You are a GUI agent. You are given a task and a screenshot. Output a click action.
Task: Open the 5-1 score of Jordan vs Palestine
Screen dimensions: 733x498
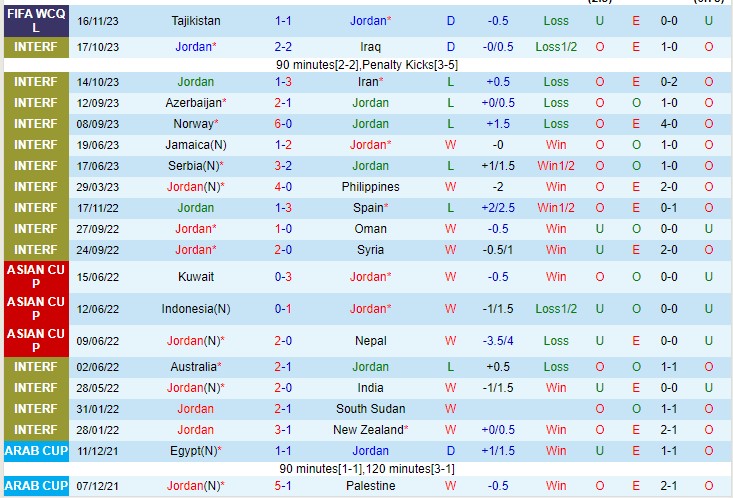(283, 486)
